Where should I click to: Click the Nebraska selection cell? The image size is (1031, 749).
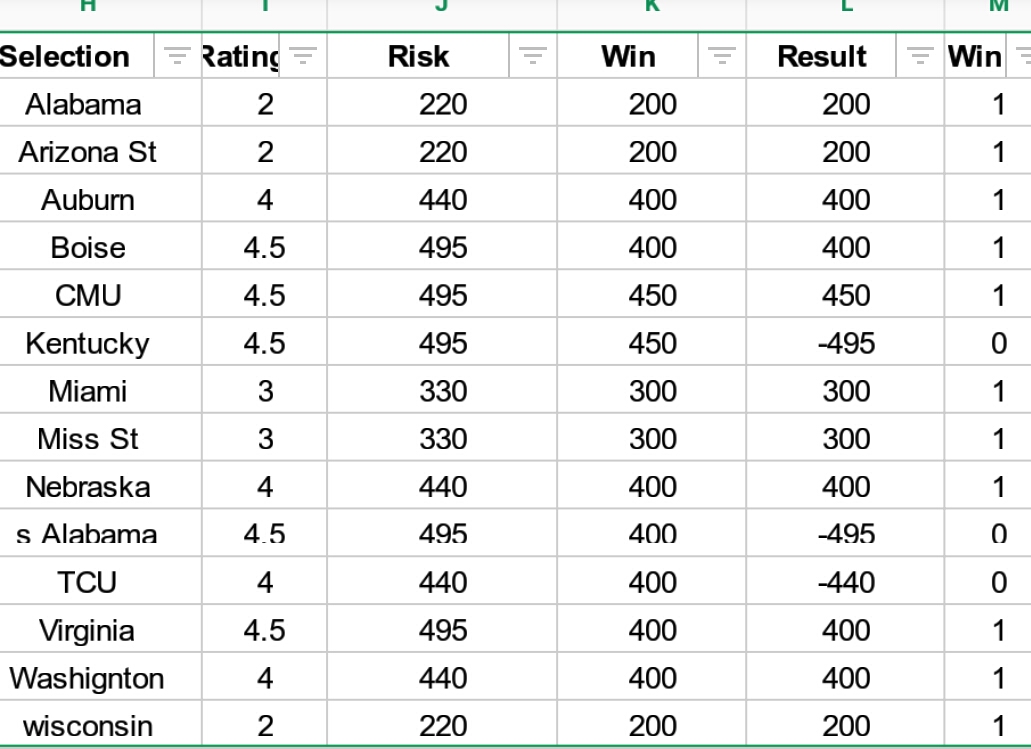coord(87,487)
